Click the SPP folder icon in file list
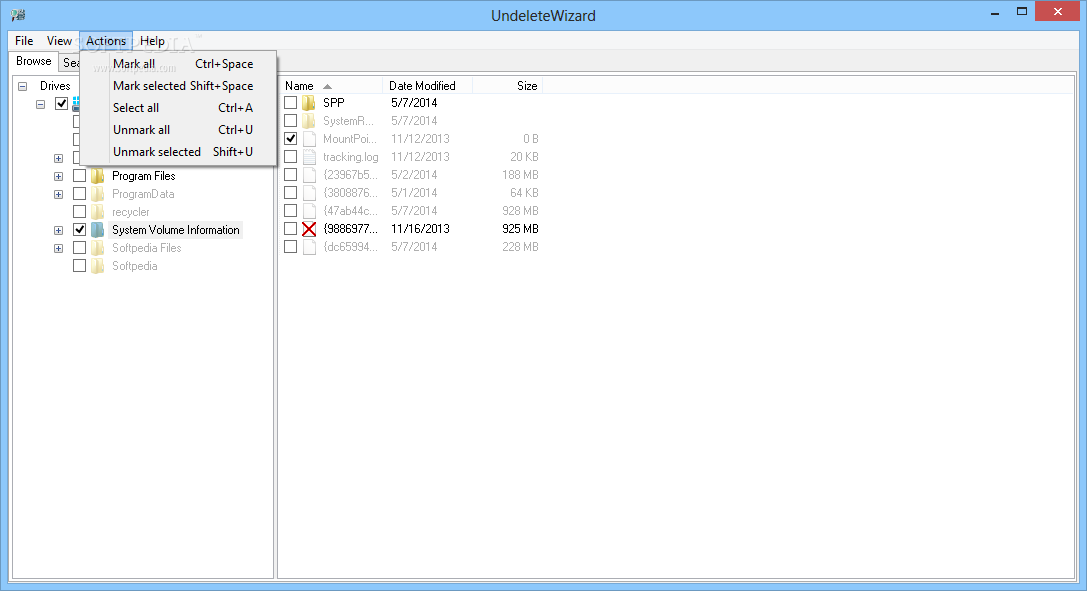1087x591 pixels. (x=308, y=103)
